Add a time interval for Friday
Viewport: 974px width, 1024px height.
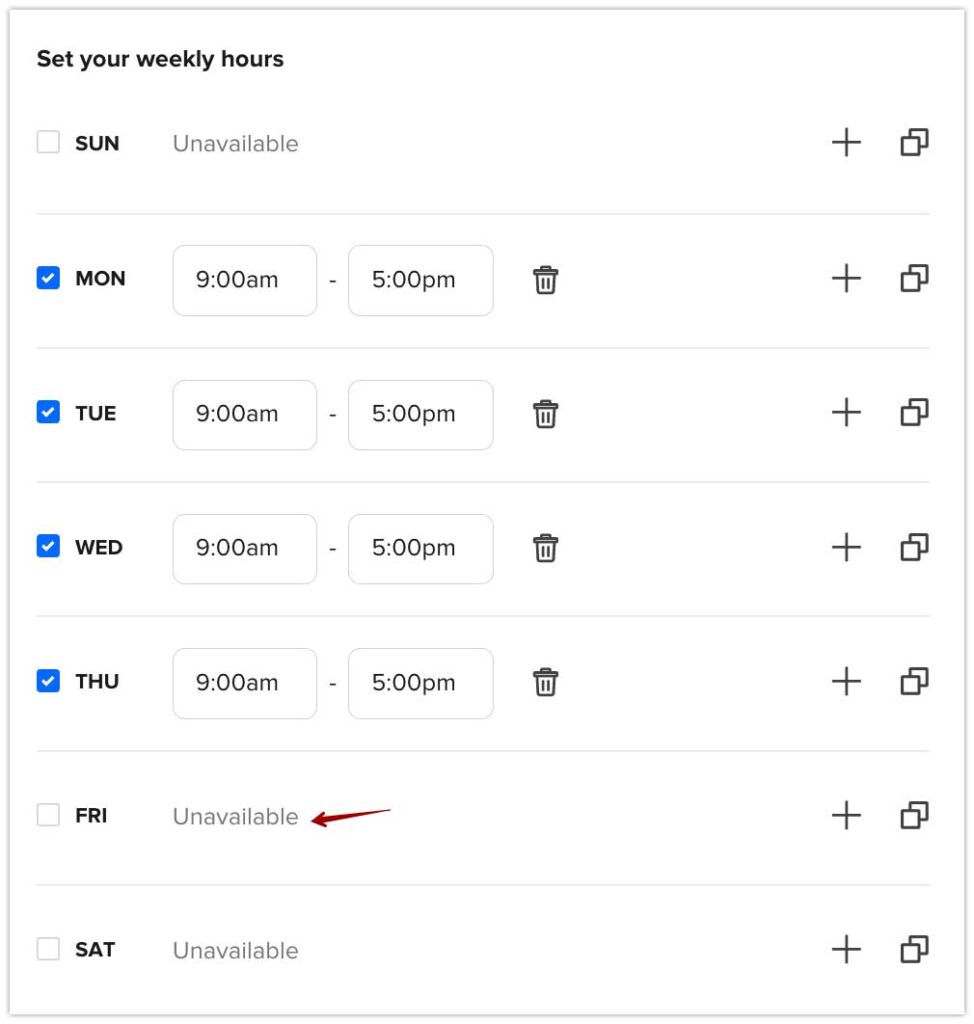tap(846, 815)
